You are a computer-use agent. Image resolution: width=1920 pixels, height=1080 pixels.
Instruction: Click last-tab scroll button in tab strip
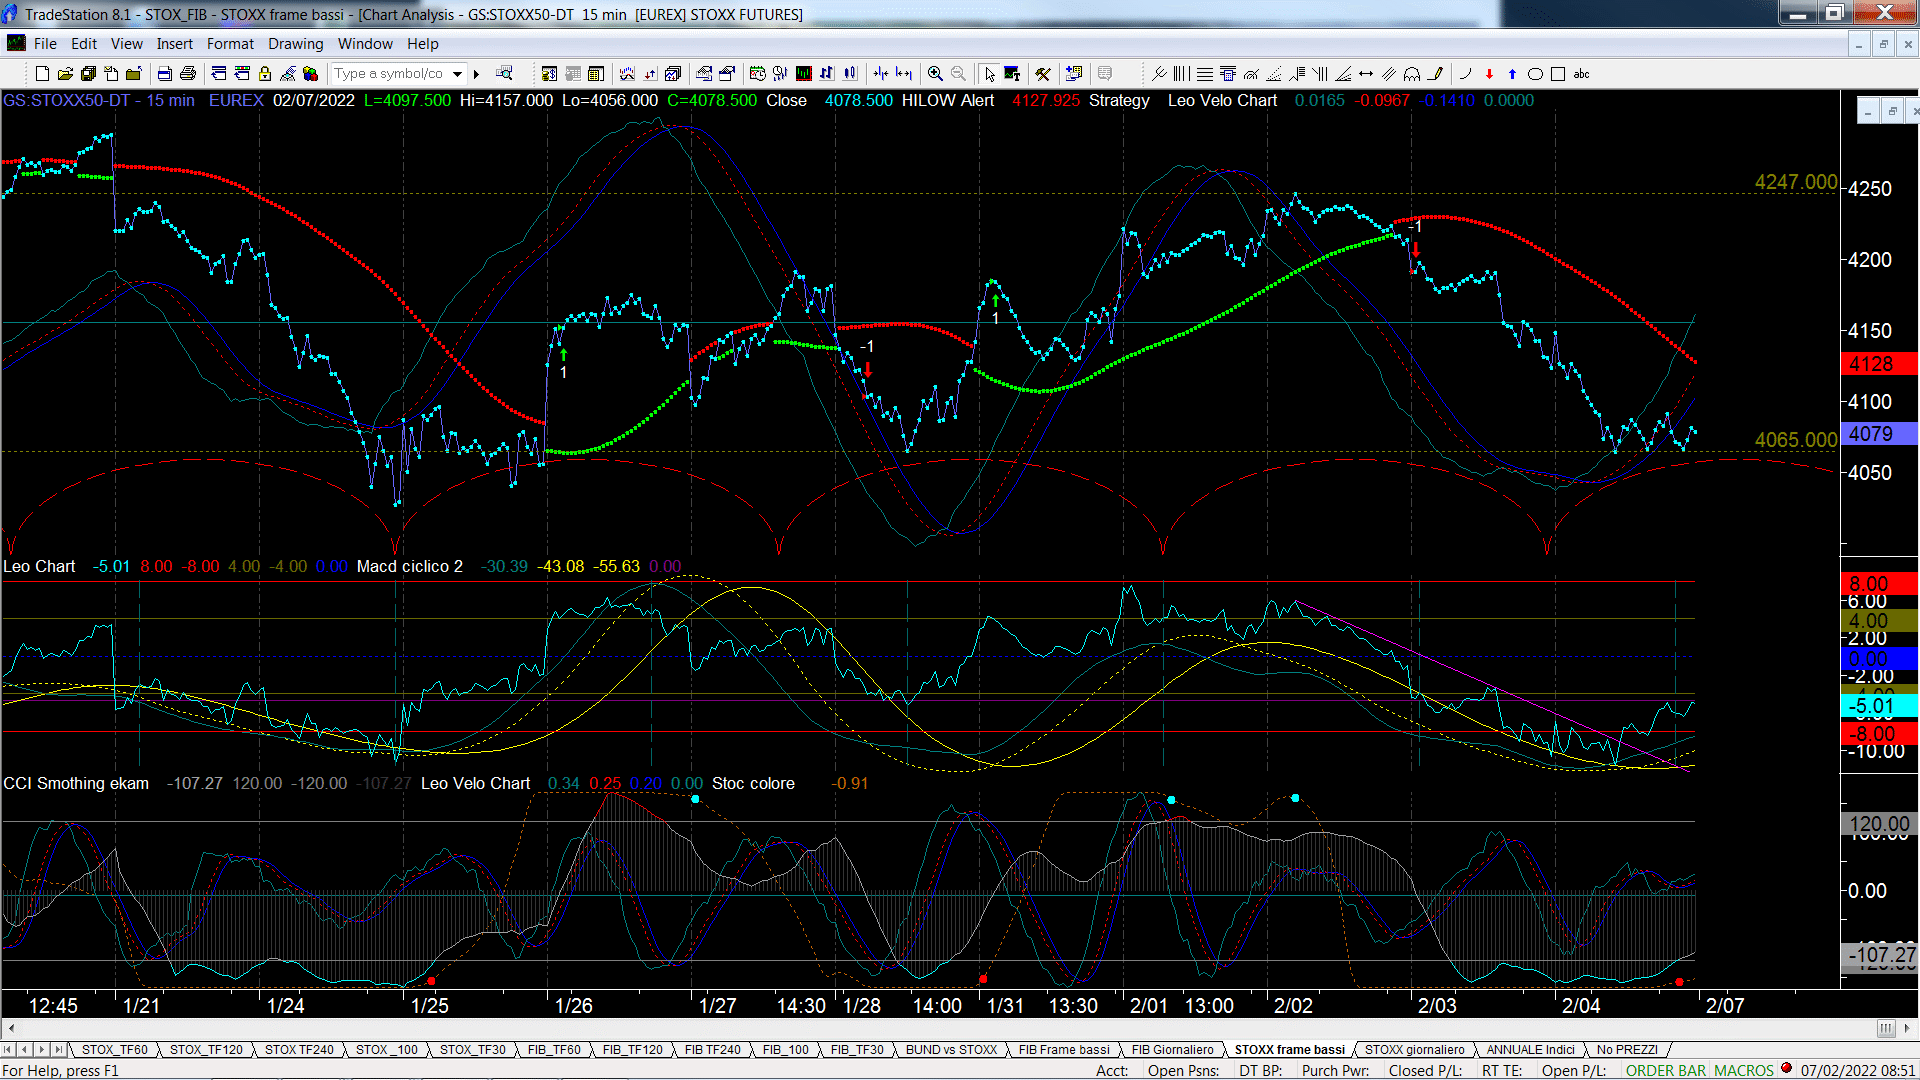click(x=59, y=1050)
